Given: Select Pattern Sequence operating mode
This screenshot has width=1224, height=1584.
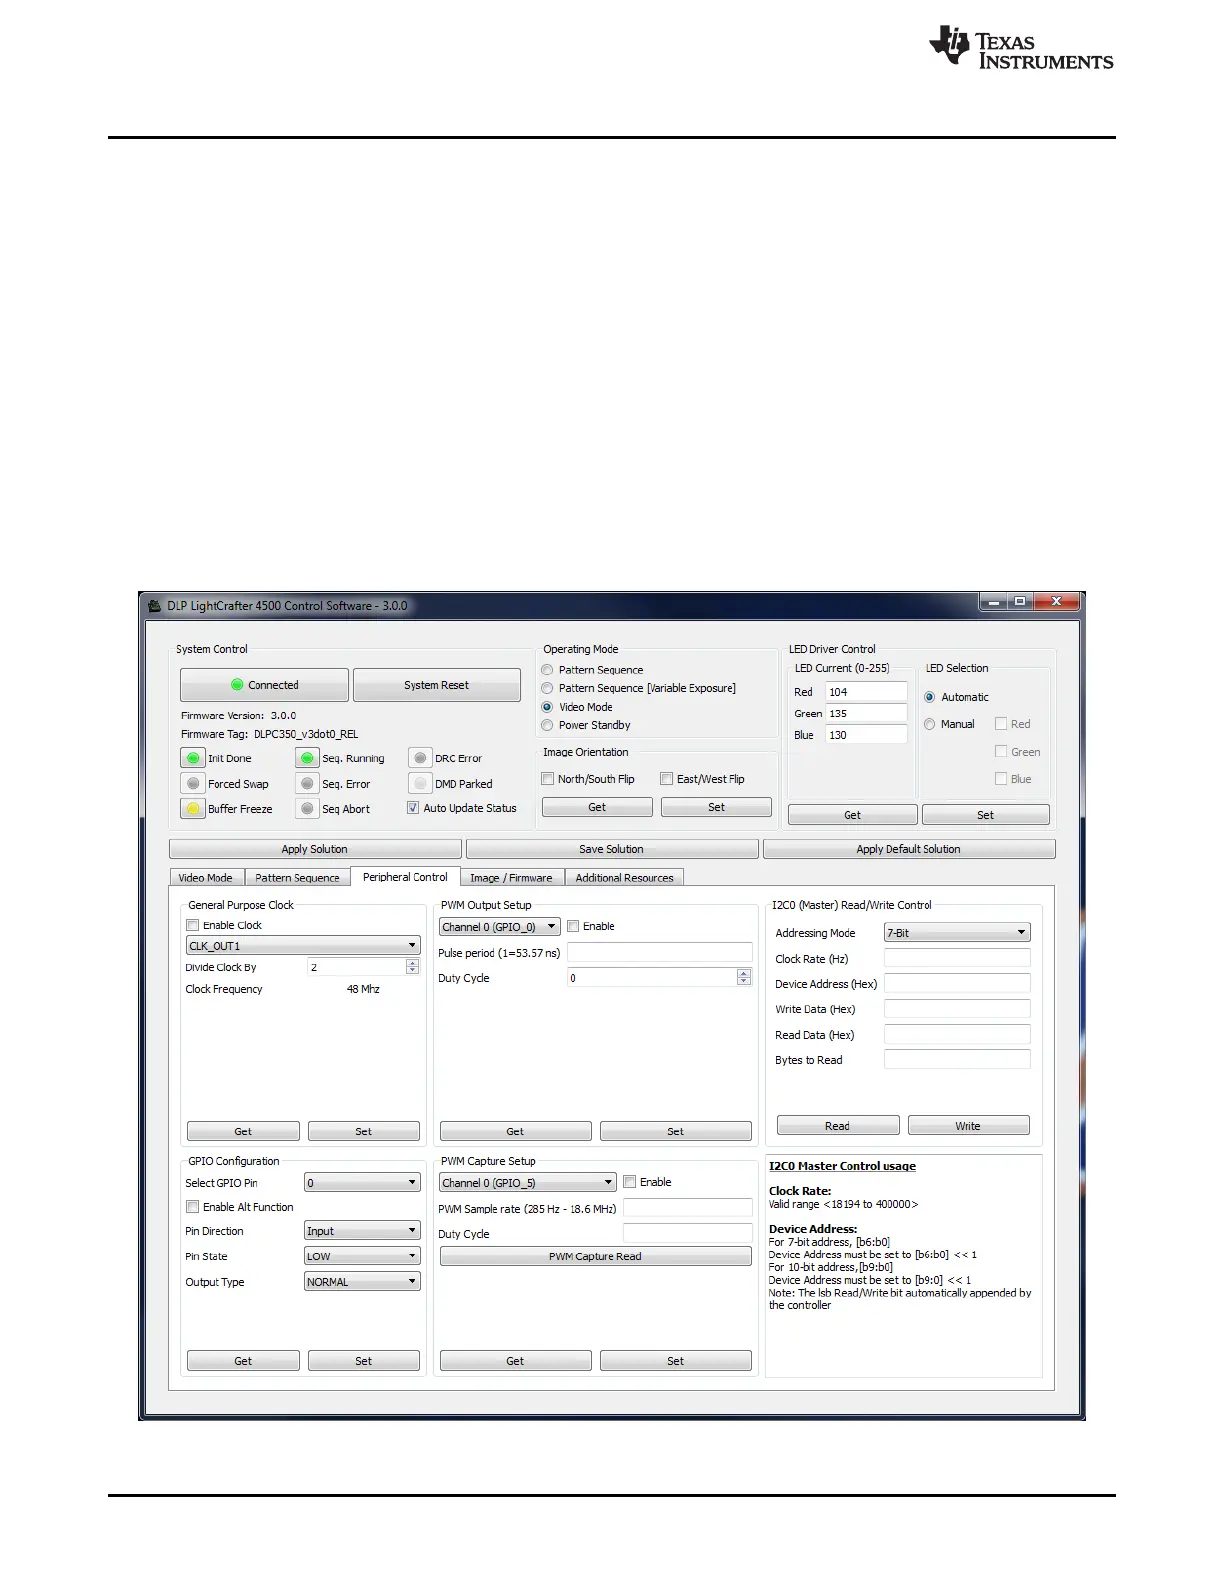Looking at the screenshot, I should tap(547, 670).
